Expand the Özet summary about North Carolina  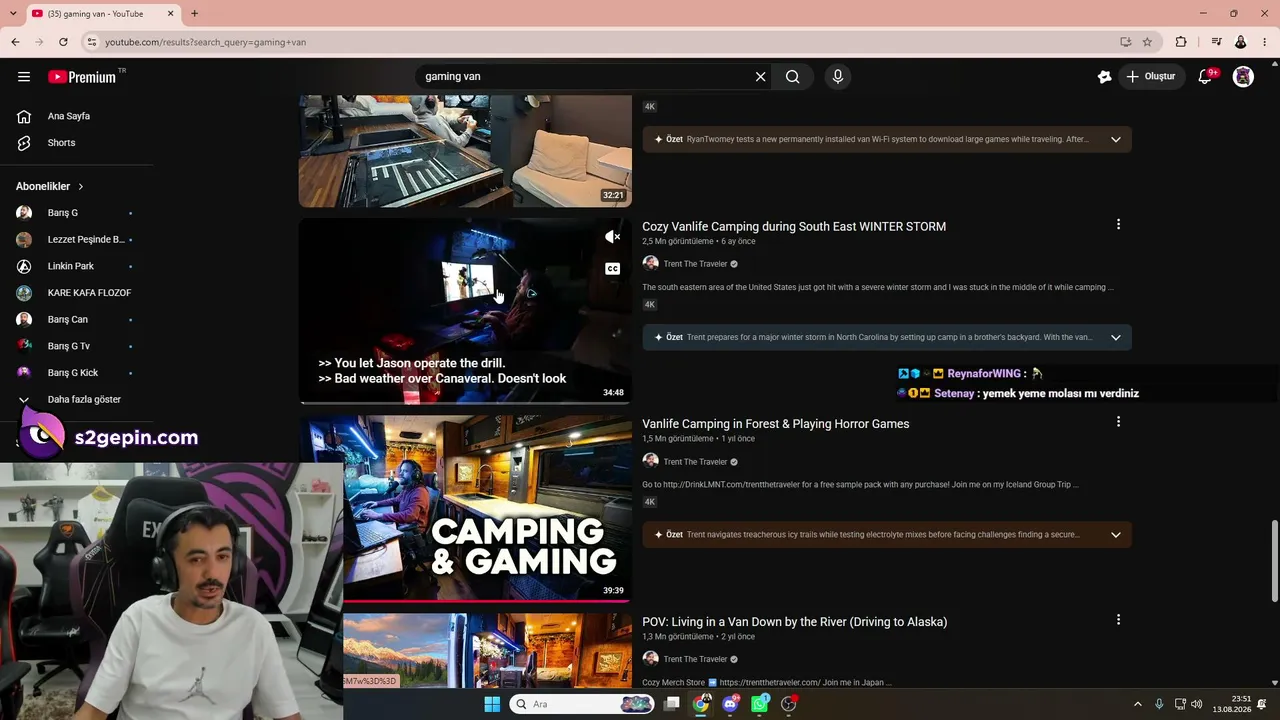[x=1115, y=337]
